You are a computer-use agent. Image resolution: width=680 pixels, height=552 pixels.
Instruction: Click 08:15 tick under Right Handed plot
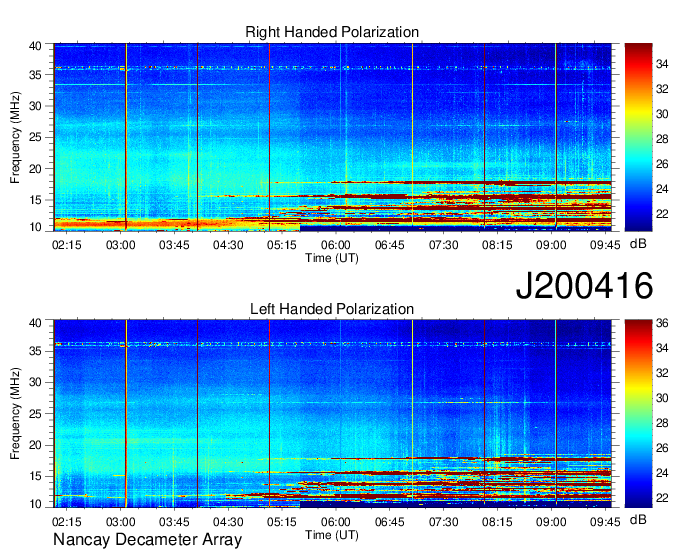tap(497, 245)
